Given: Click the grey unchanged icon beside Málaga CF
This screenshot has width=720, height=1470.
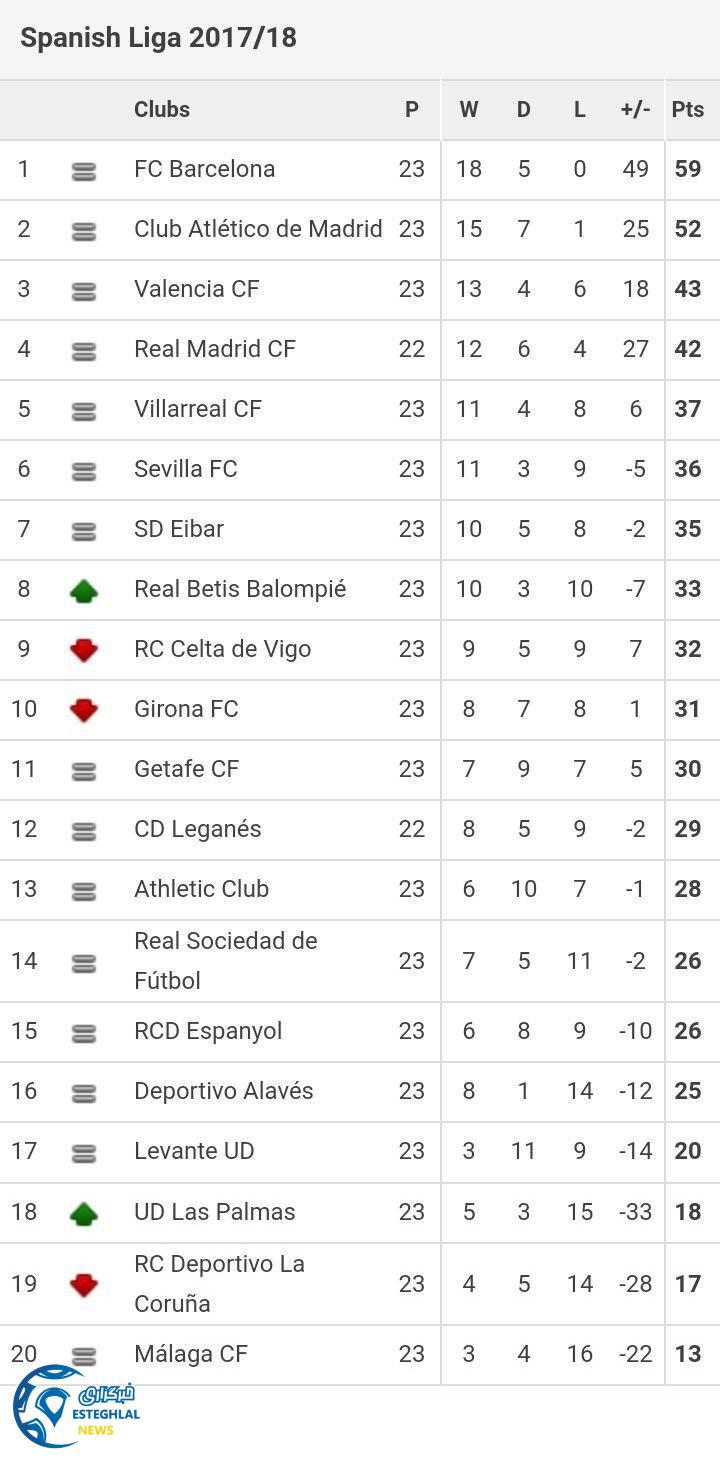Looking at the screenshot, I should 84,1357.
